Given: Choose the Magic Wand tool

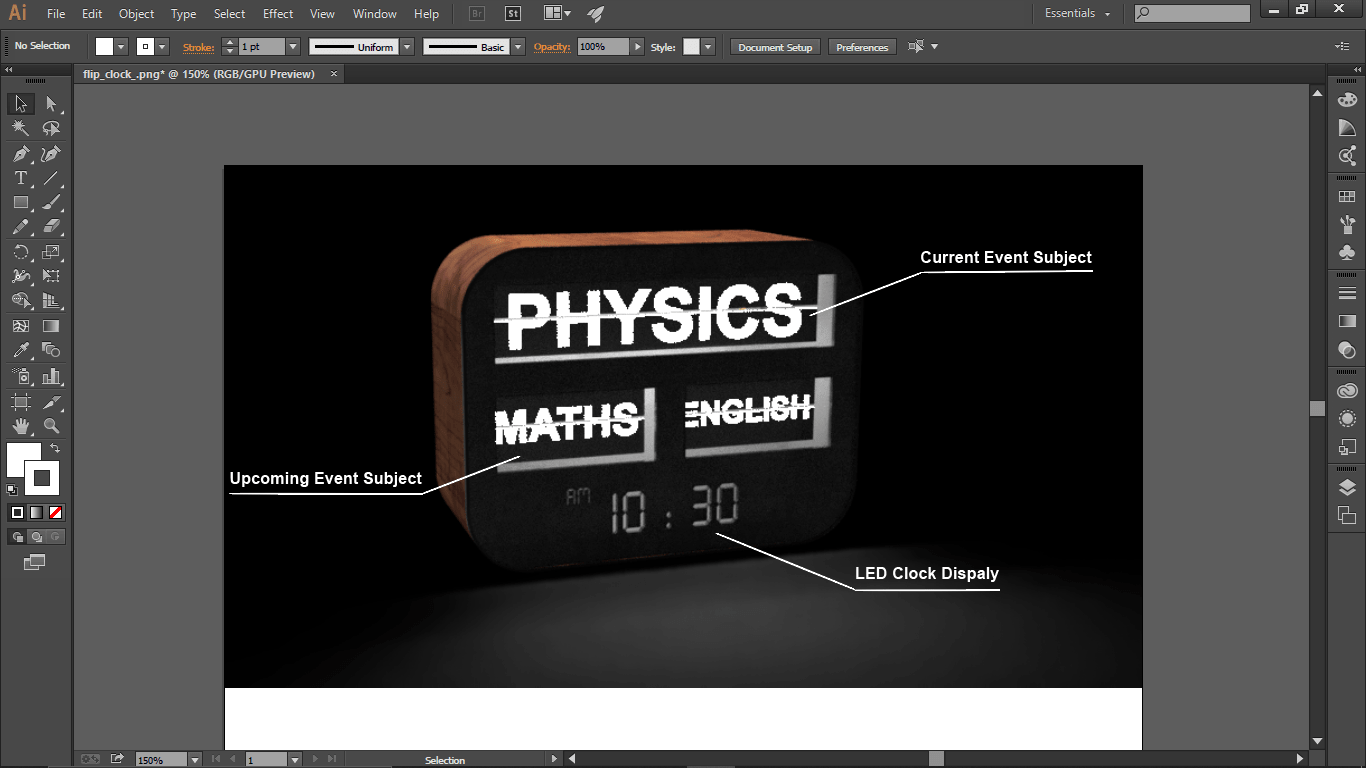Looking at the screenshot, I should click(21, 129).
